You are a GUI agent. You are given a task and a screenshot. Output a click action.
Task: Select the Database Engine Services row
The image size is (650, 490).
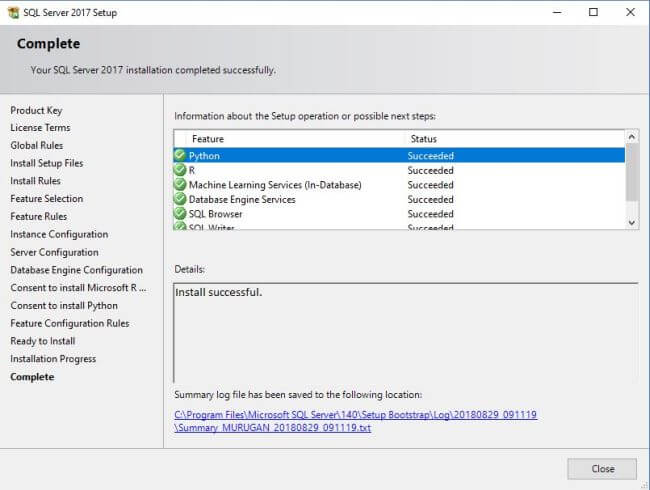(x=399, y=199)
